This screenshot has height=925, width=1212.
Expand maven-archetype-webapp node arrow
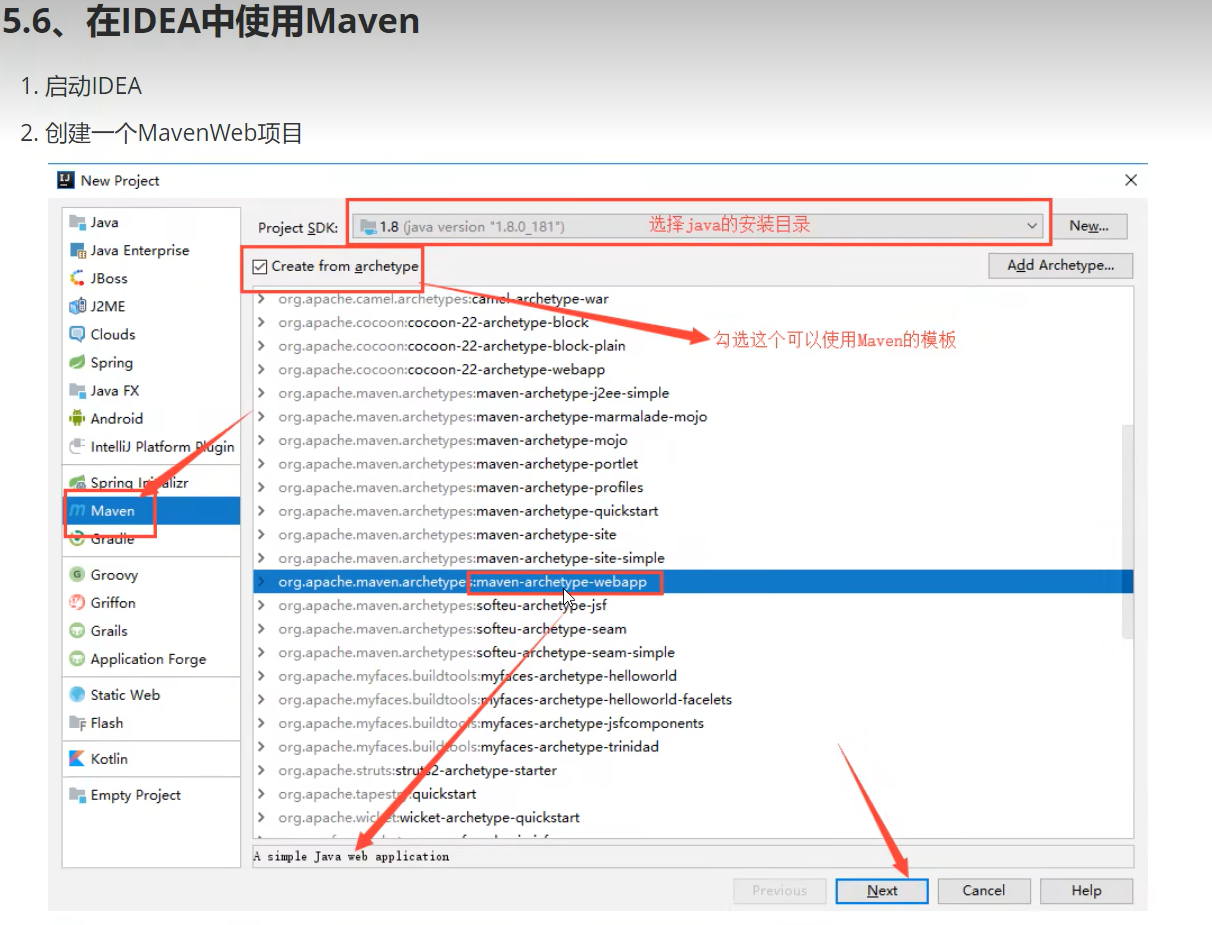(x=262, y=581)
